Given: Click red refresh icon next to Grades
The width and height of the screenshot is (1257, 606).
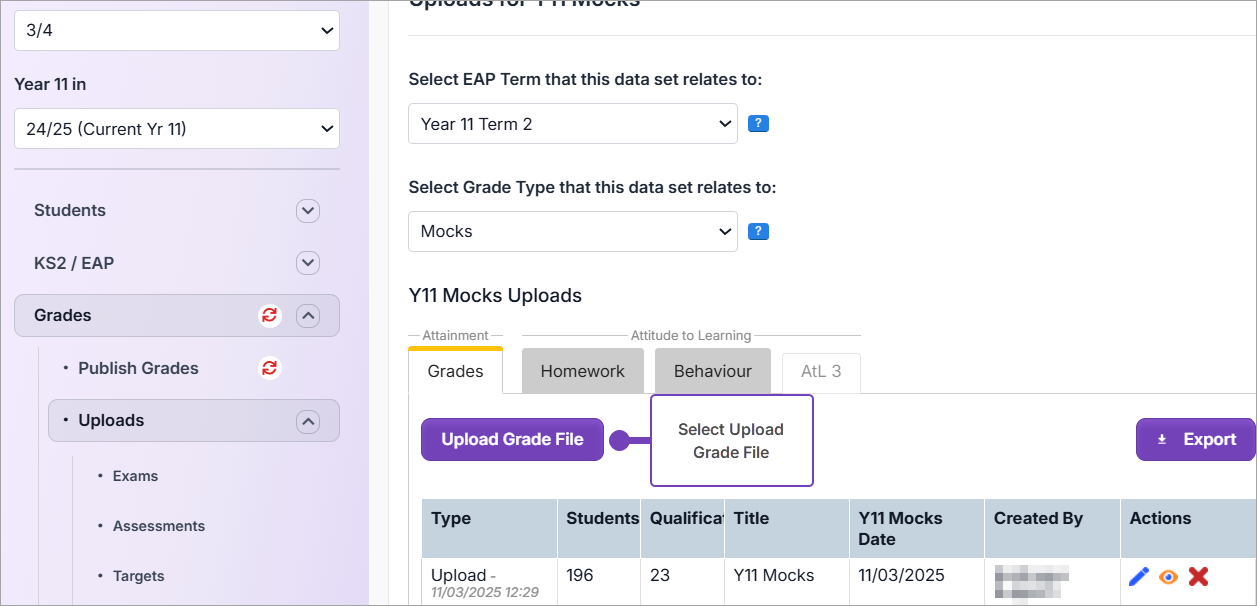Looking at the screenshot, I should pos(269,316).
